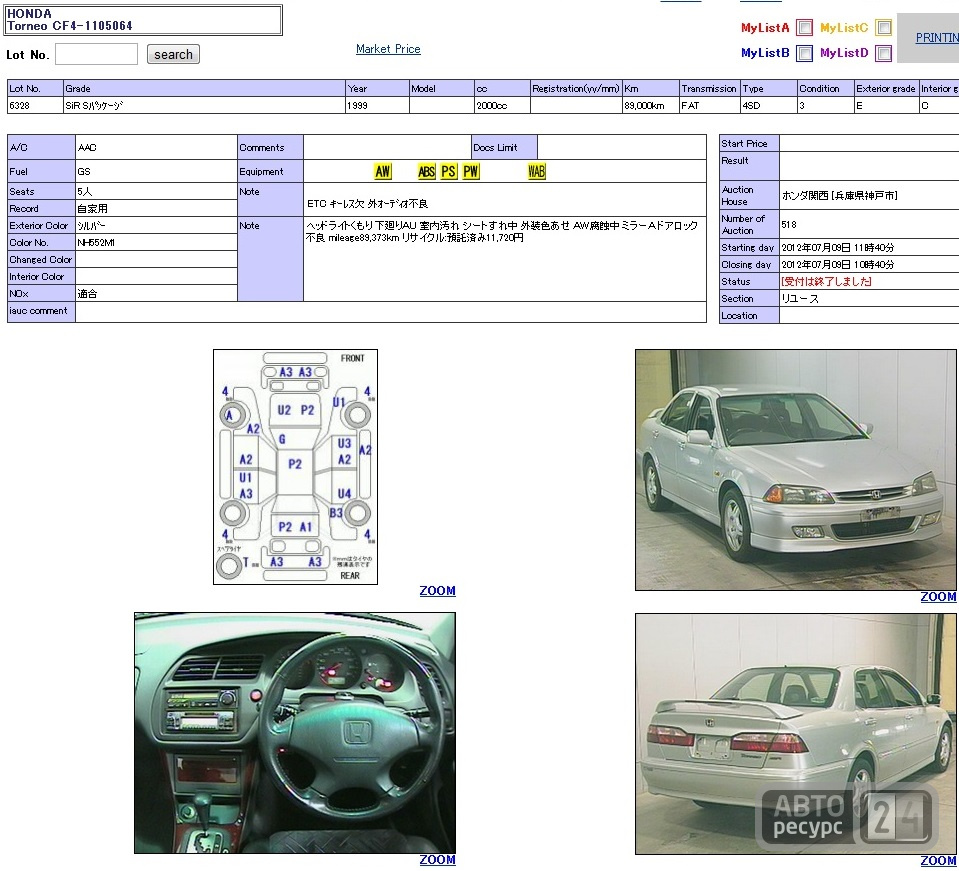
Task: Click the Color No. NH552M value
Action: tap(96, 243)
